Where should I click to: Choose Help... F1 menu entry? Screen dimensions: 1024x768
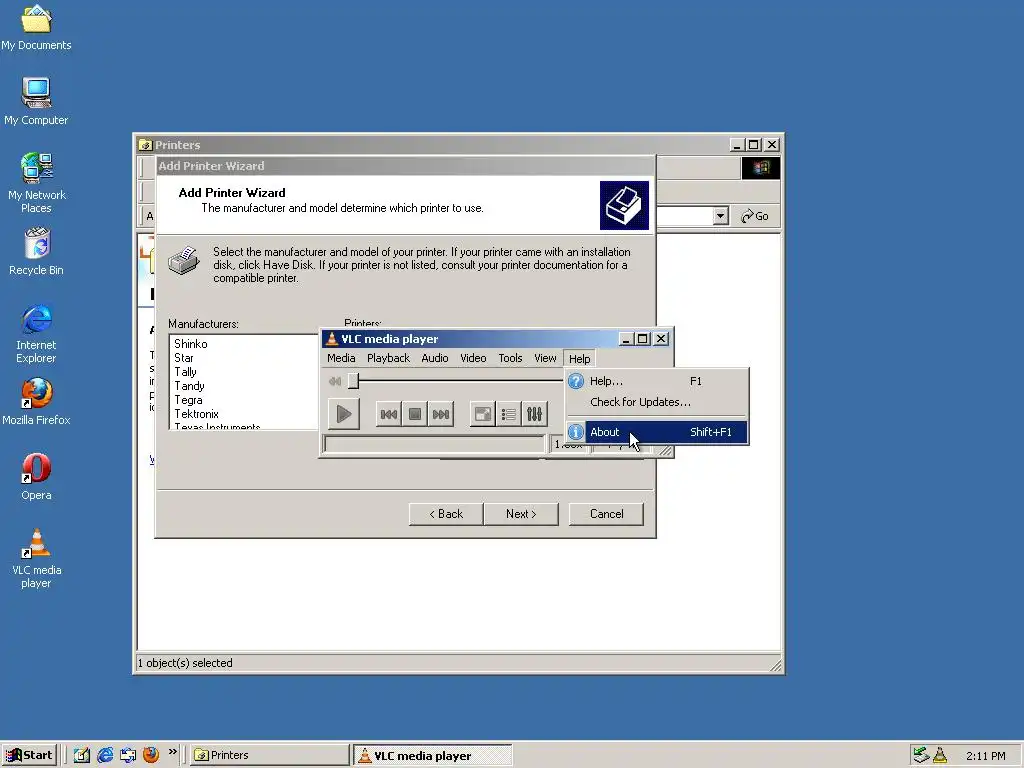click(657, 381)
